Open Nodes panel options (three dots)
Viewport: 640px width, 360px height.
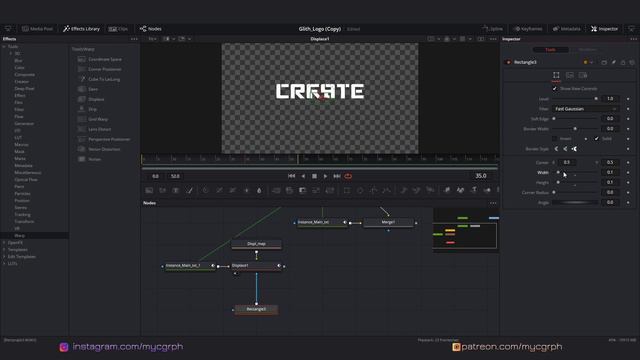[x=493, y=203]
